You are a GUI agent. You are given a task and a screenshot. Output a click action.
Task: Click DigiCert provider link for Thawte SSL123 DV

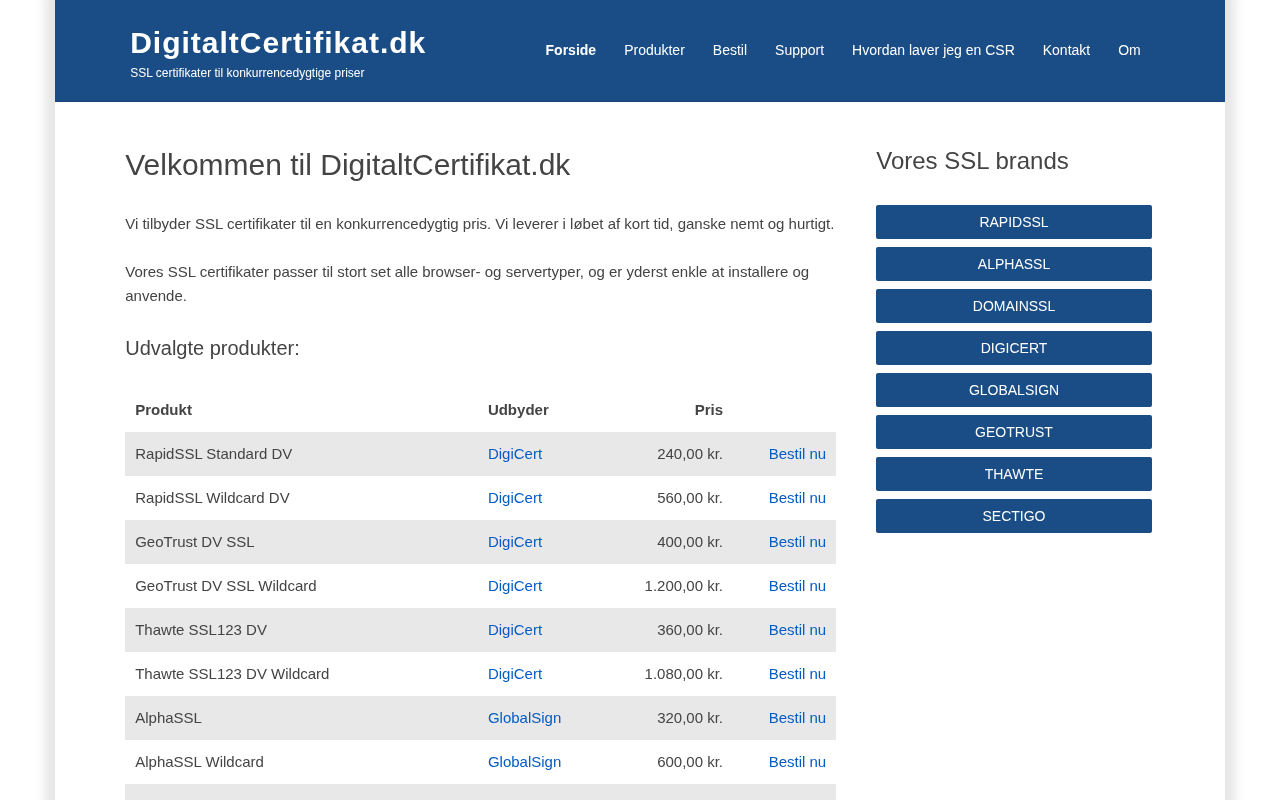(x=514, y=630)
